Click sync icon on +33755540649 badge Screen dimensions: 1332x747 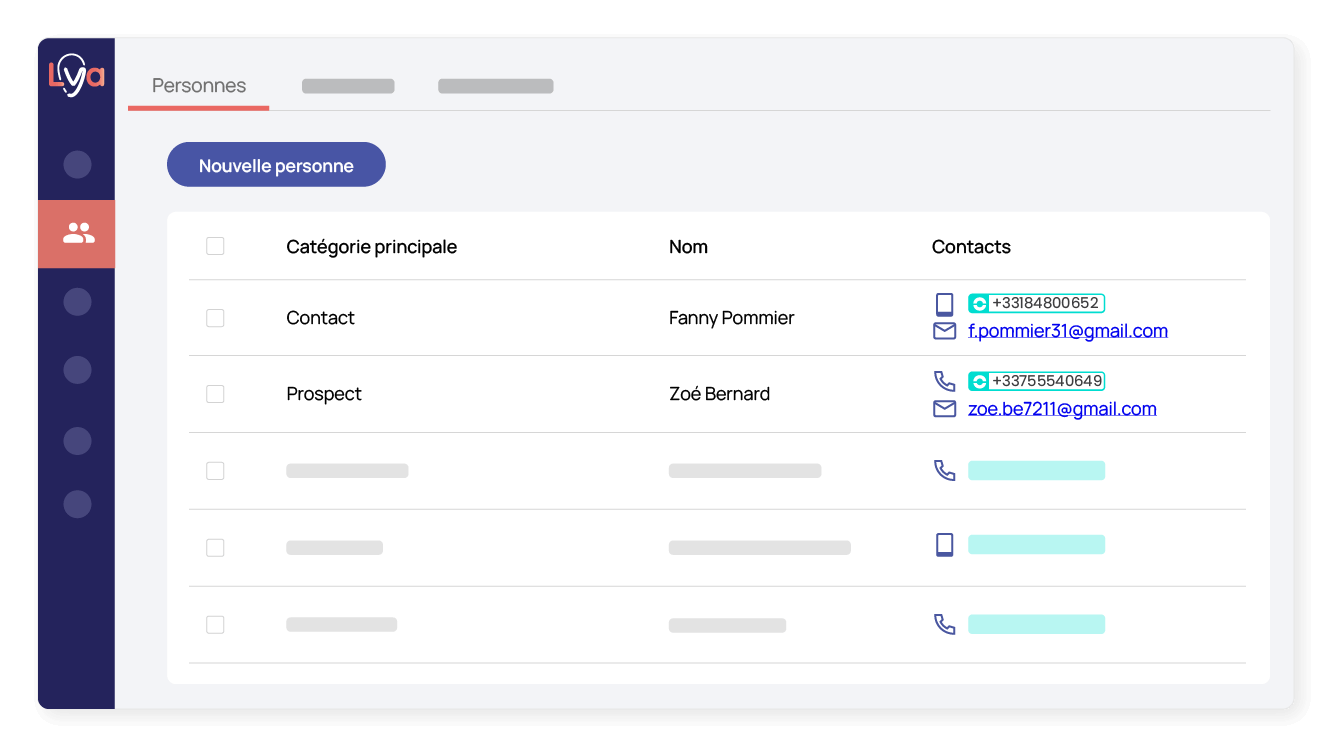(x=979, y=381)
